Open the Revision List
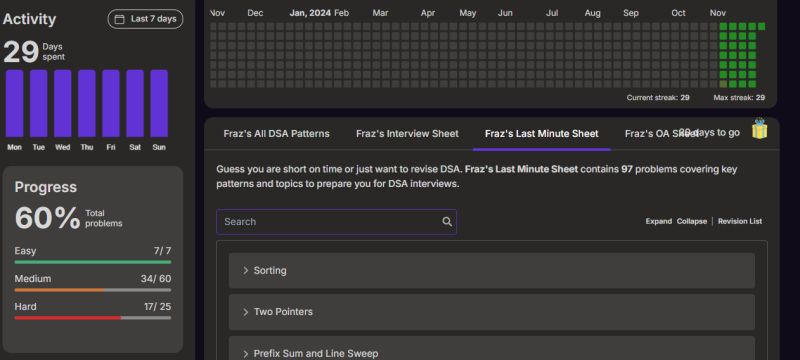This screenshot has width=800, height=360. point(740,221)
